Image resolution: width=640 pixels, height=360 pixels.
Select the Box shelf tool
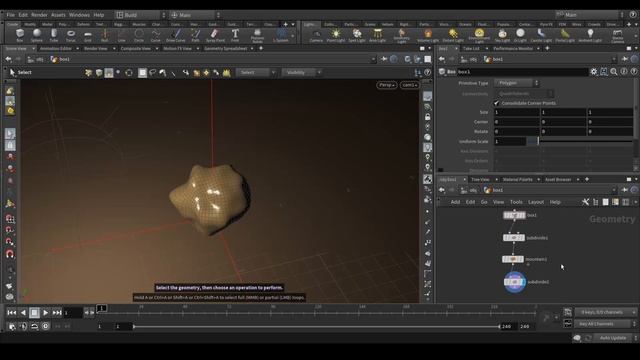click(x=20, y=36)
